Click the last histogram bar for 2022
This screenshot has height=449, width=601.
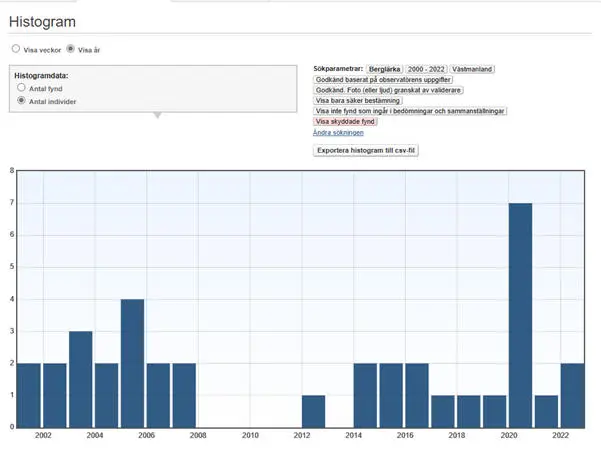(572, 395)
